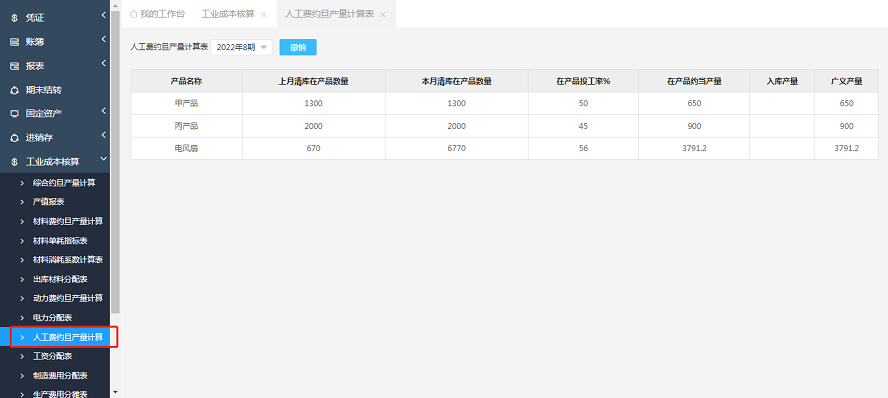This screenshot has height=398, width=888.
Task: Click the 在产品约当产量 column header
Action: (694, 81)
